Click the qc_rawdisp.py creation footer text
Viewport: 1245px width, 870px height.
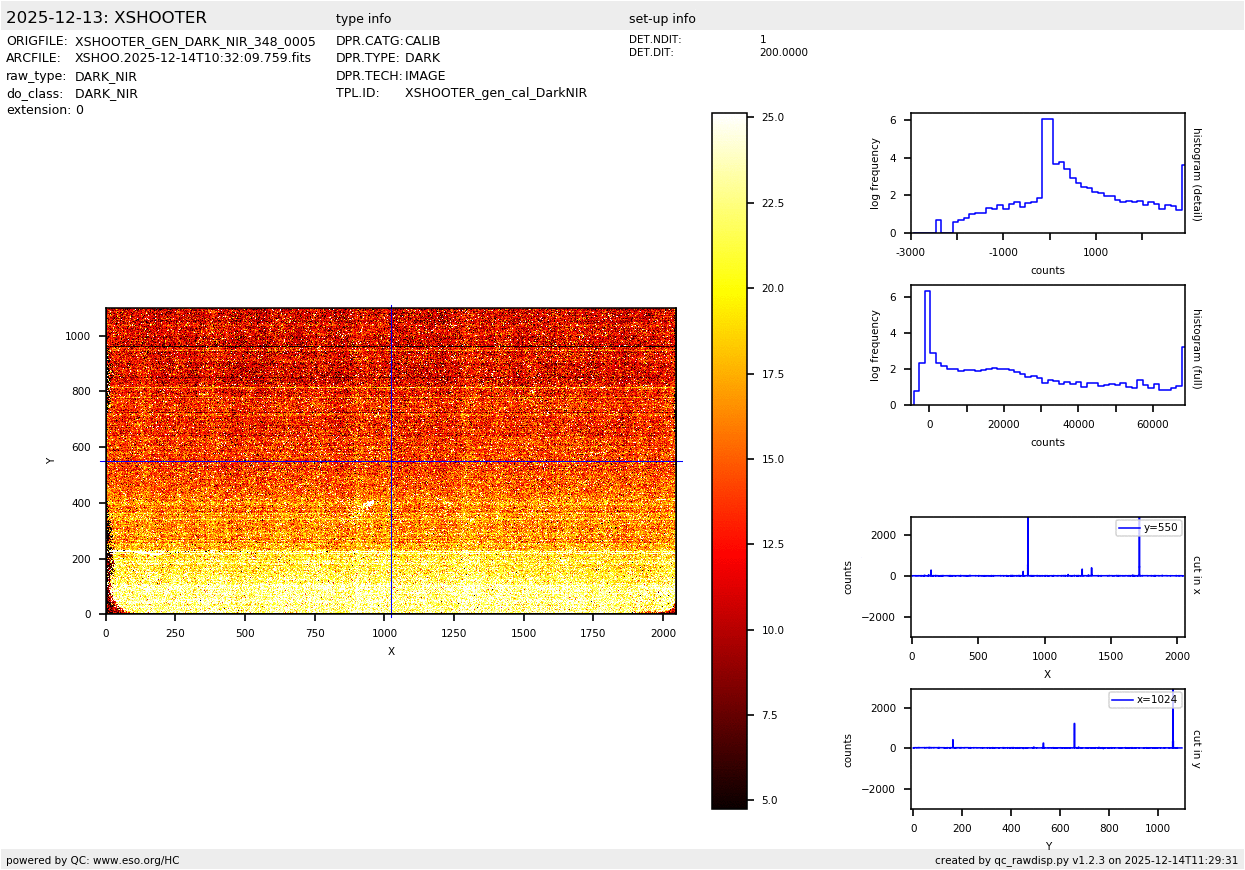pos(1086,860)
